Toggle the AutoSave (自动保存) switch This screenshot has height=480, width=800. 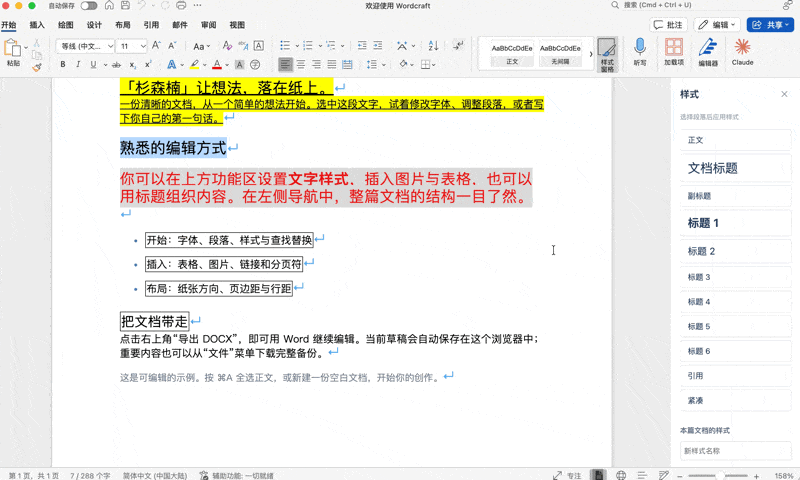pos(89,6)
